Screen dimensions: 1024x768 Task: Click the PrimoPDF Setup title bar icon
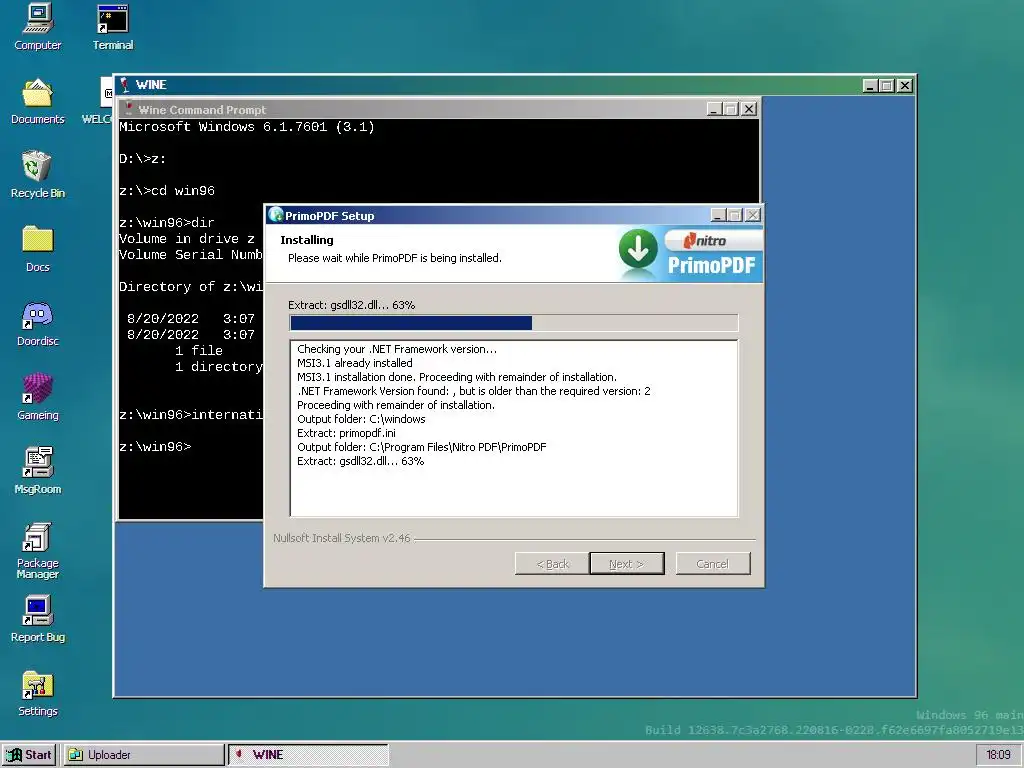276,215
